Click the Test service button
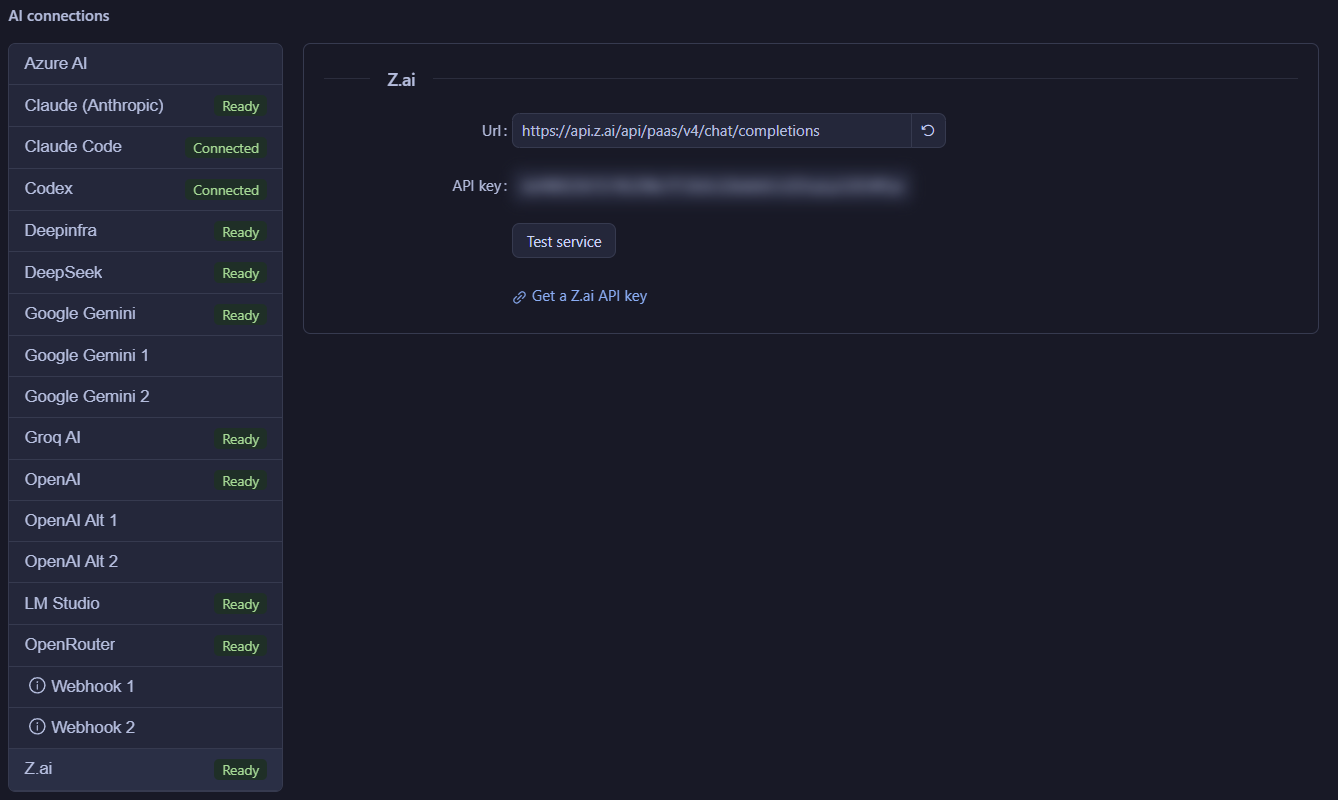 pos(564,241)
